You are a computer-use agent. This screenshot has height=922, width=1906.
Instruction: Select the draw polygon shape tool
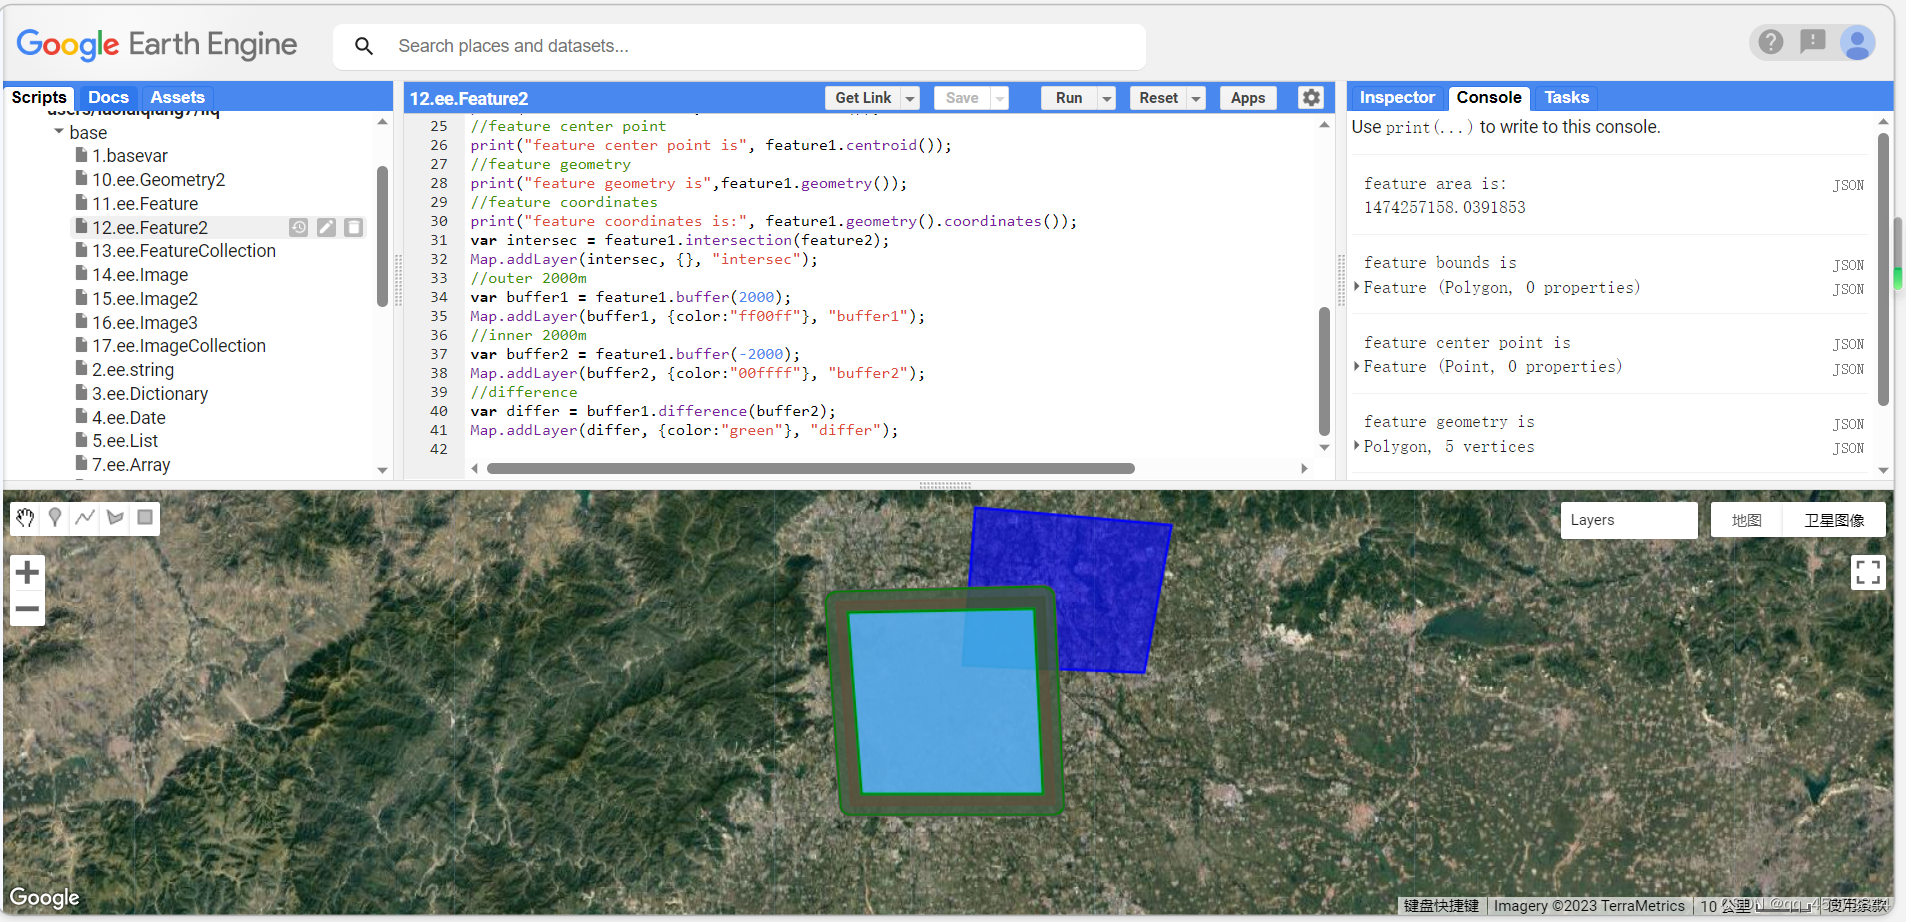click(x=115, y=517)
